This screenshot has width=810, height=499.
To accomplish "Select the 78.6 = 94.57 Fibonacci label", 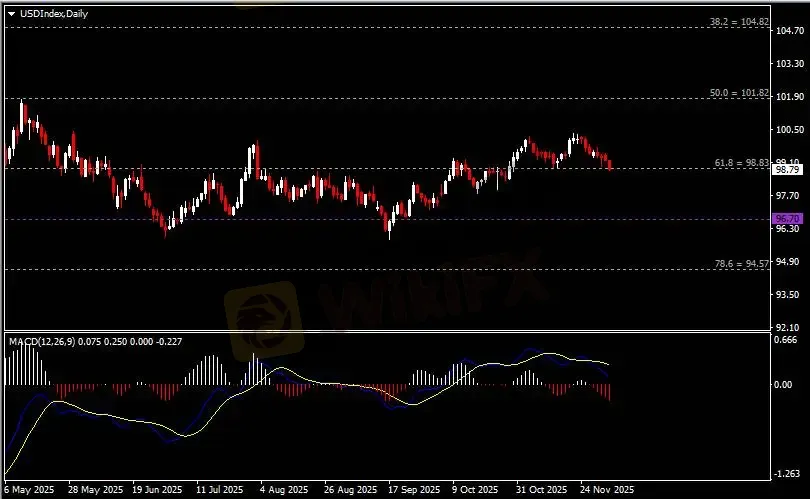I will pyautogui.click(x=741, y=263).
